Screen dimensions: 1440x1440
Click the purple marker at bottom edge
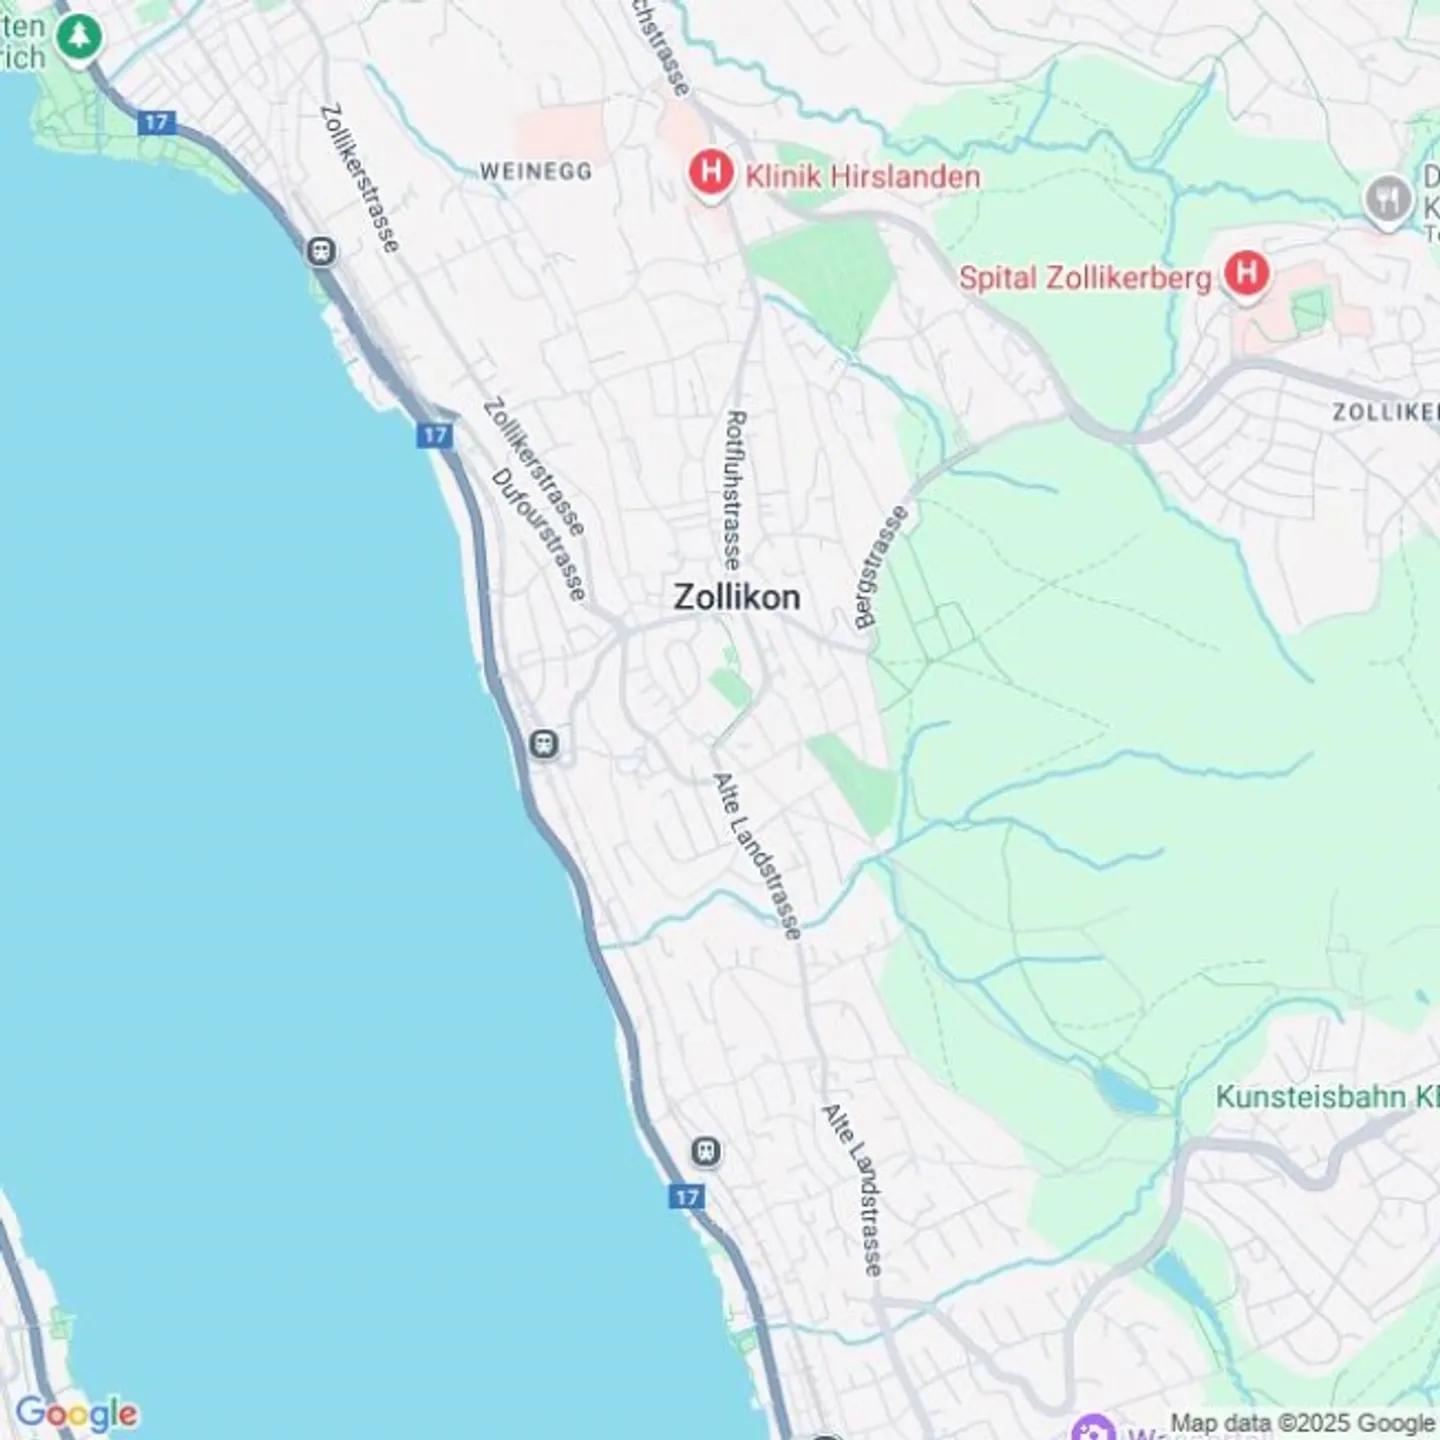tap(1091, 1428)
